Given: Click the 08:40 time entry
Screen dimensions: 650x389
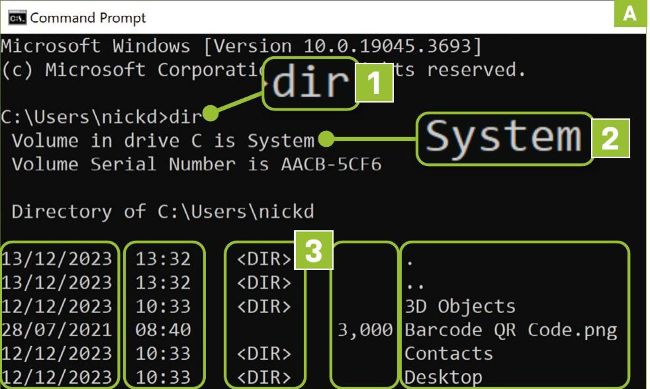Looking at the screenshot, I should click(x=163, y=330).
